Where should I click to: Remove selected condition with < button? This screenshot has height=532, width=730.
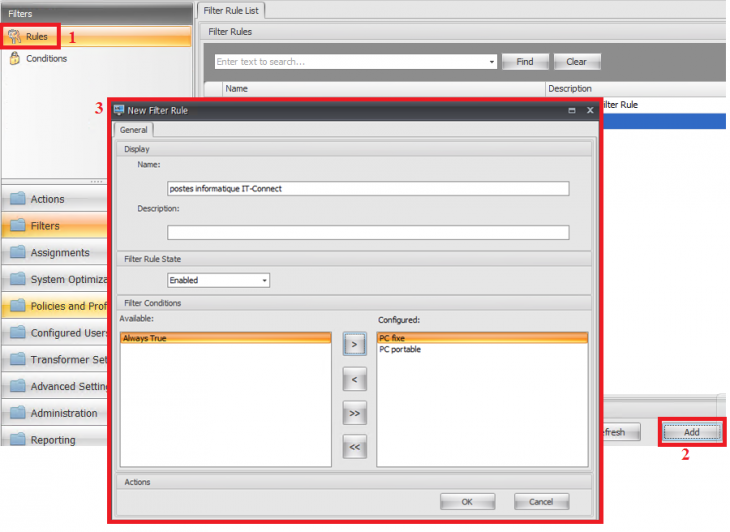(x=354, y=379)
